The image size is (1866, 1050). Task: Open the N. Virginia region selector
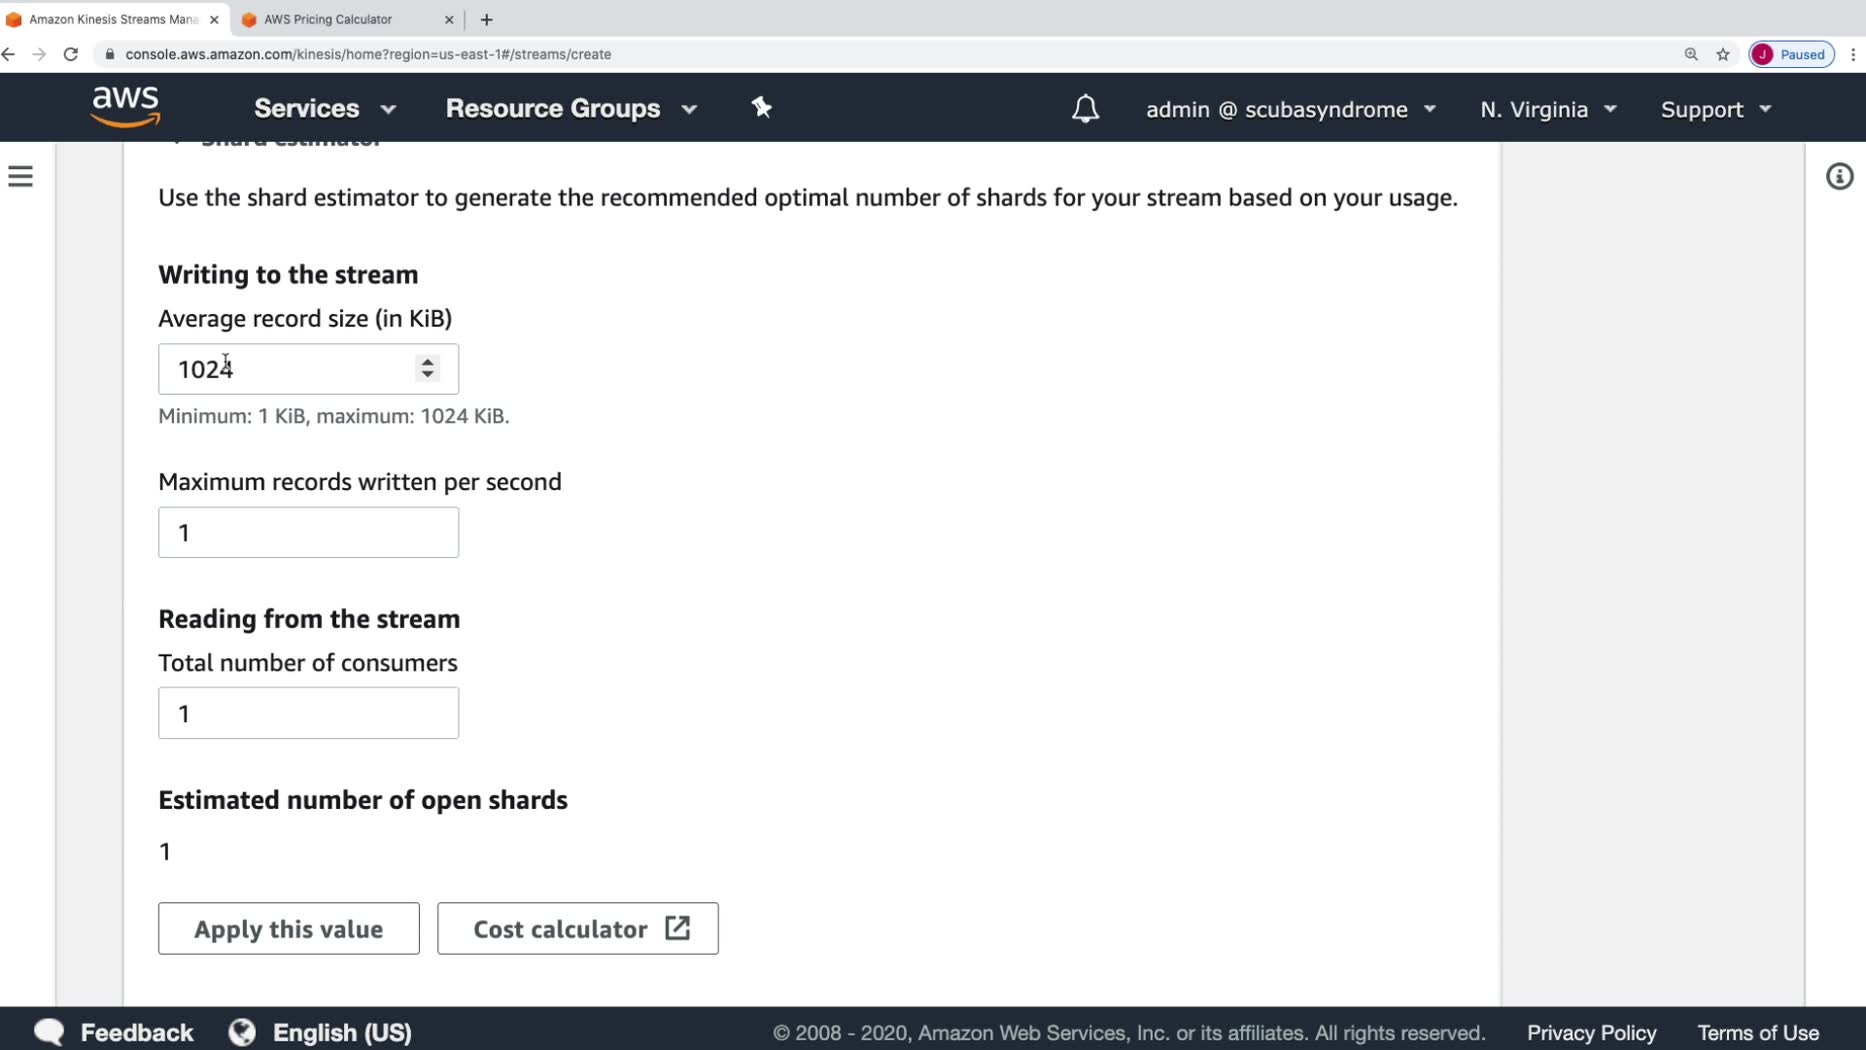(1548, 109)
